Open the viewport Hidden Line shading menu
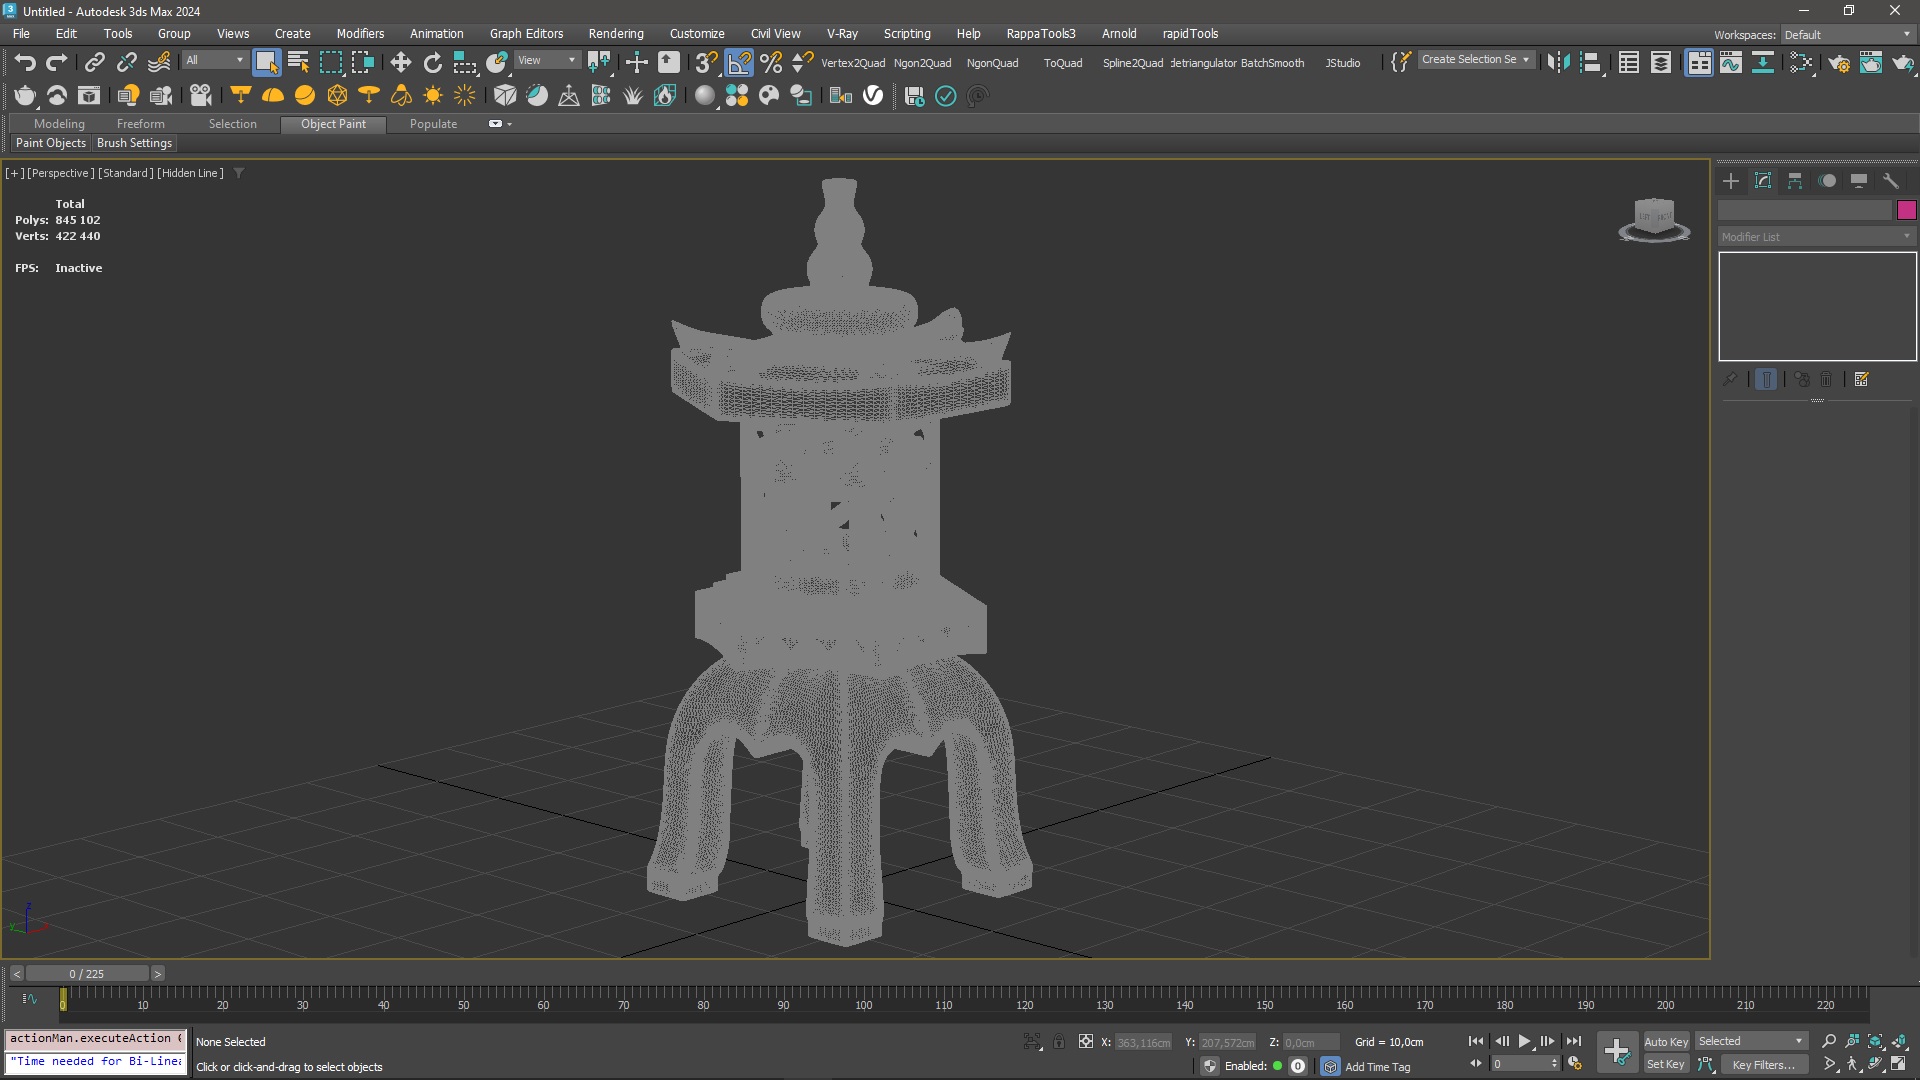 (x=190, y=173)
